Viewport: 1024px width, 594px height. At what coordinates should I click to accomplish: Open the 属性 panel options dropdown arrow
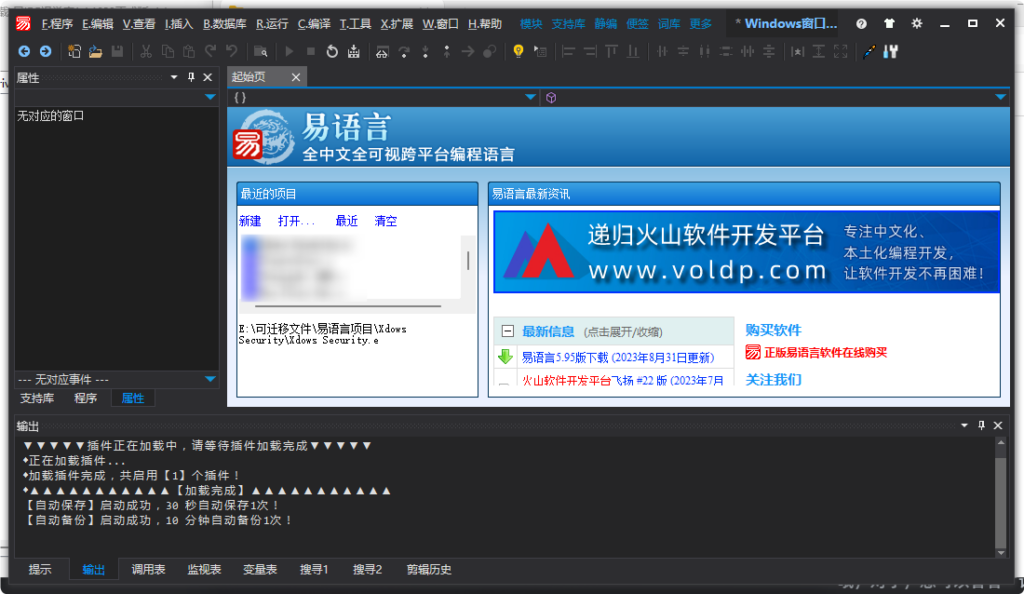pos(174,77)
